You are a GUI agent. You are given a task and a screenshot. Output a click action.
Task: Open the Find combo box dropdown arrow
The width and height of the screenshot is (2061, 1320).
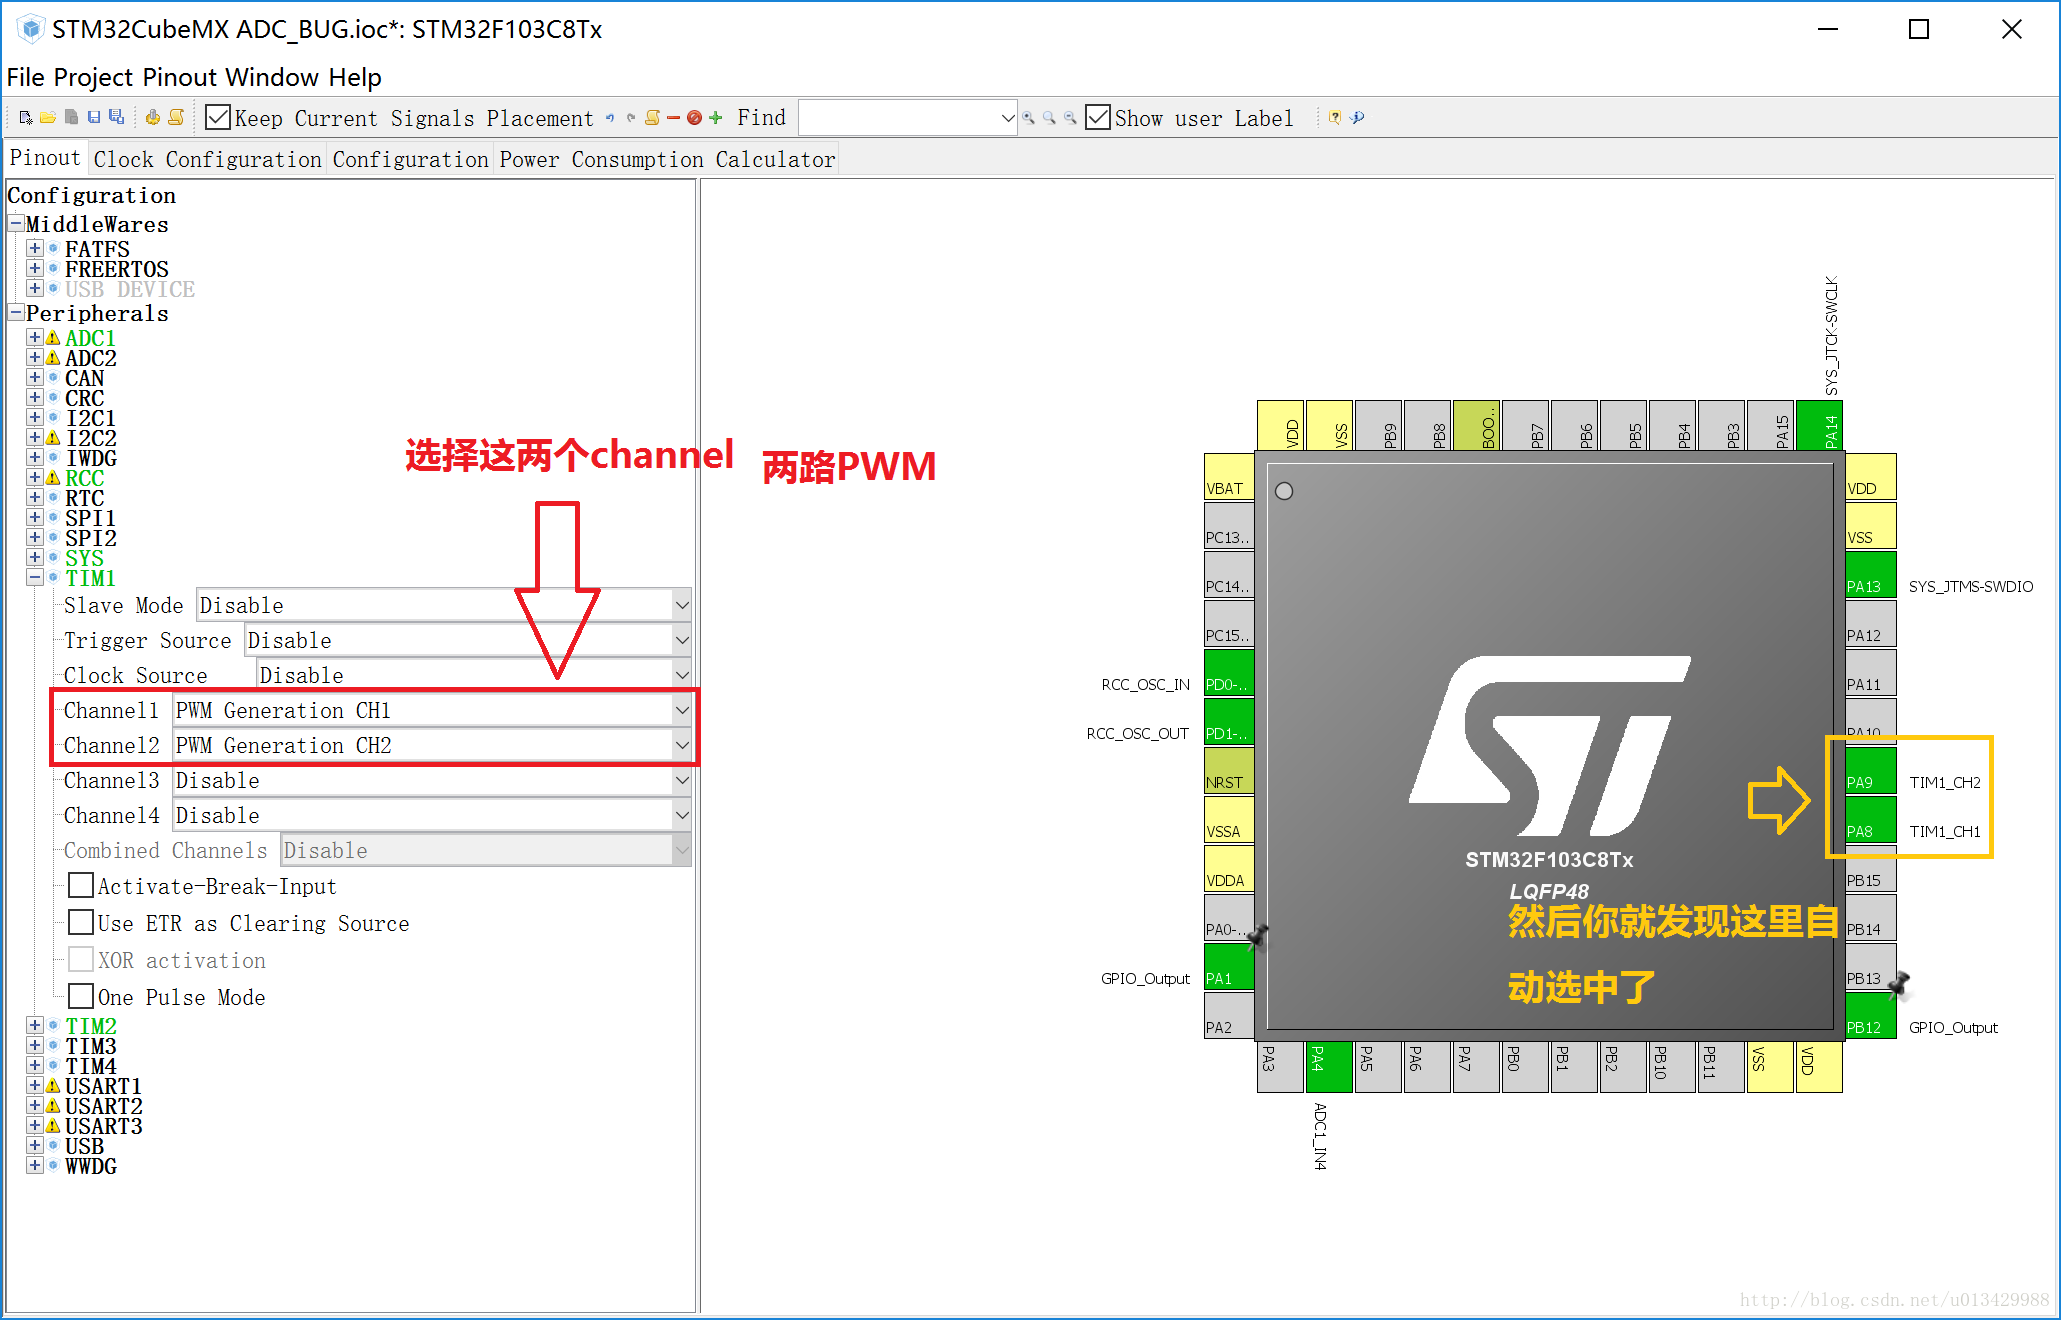1007,118
